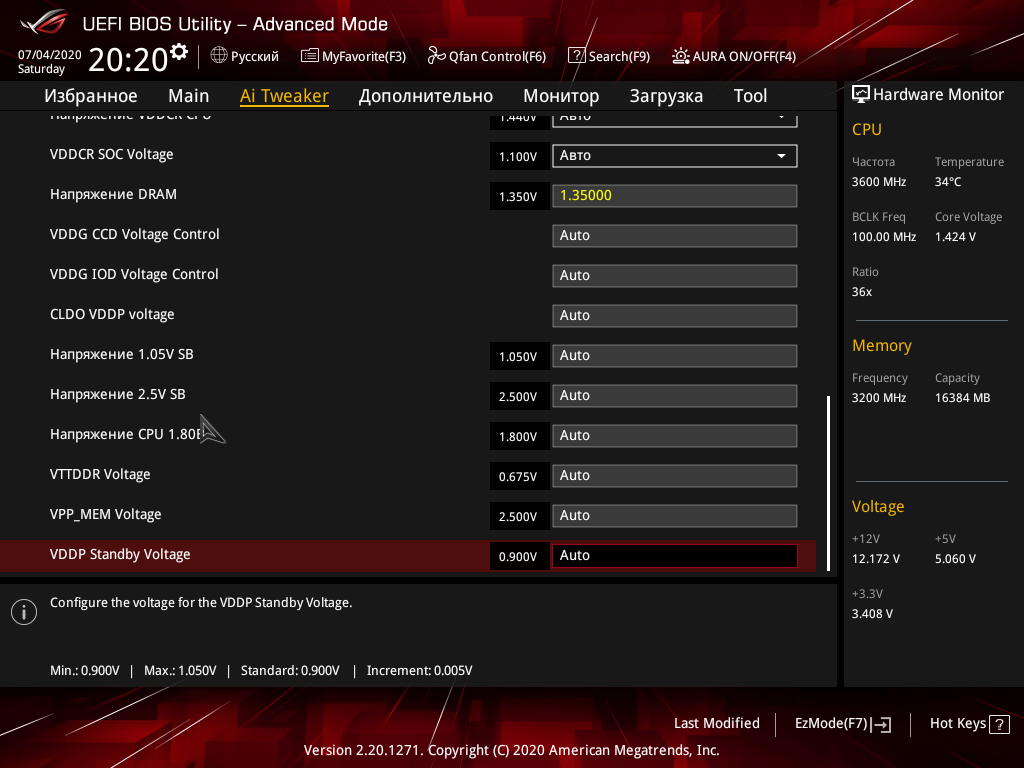This screenshot has width=1024, height=768.
Task: Click the Last Modified button
Action: tap(716, 723)
